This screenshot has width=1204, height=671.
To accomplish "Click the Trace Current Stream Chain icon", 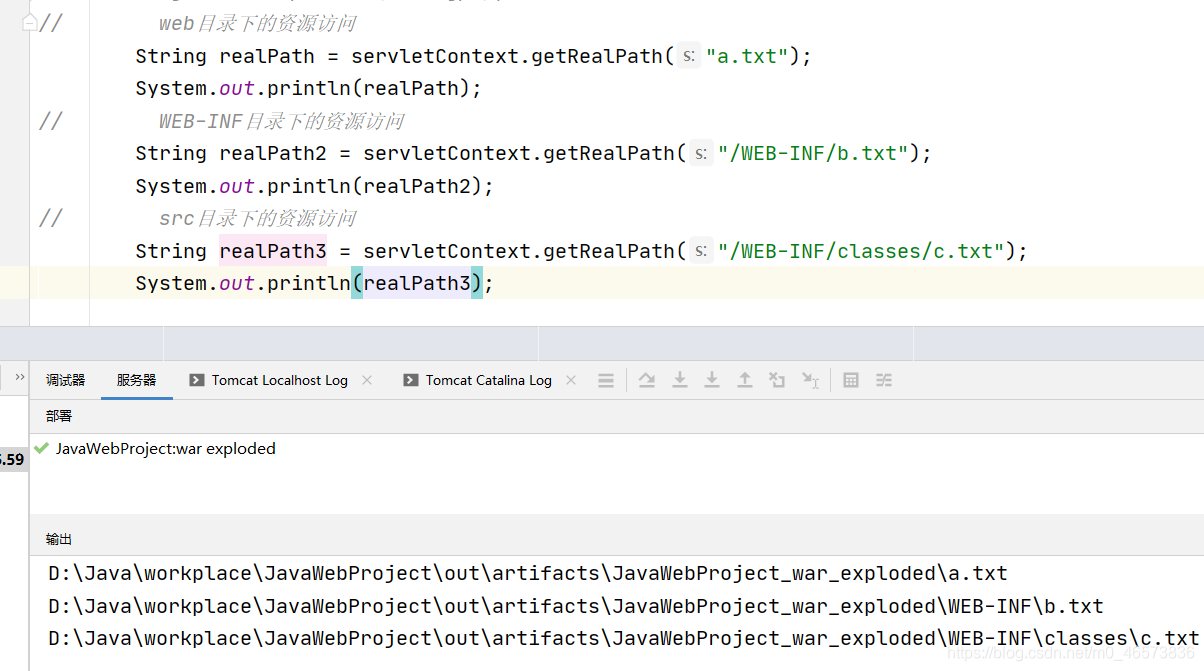I will click(x=884, y=380).
